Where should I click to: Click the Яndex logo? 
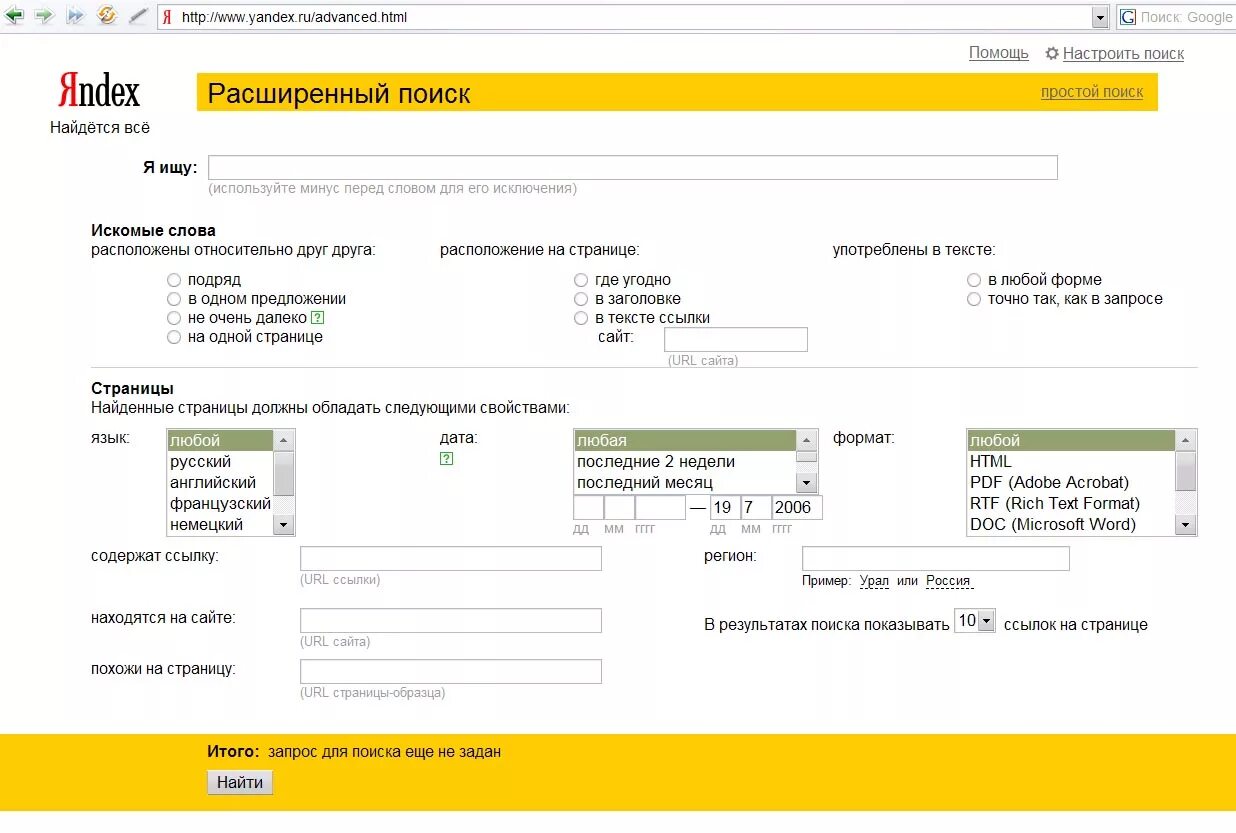click(99, 91)
